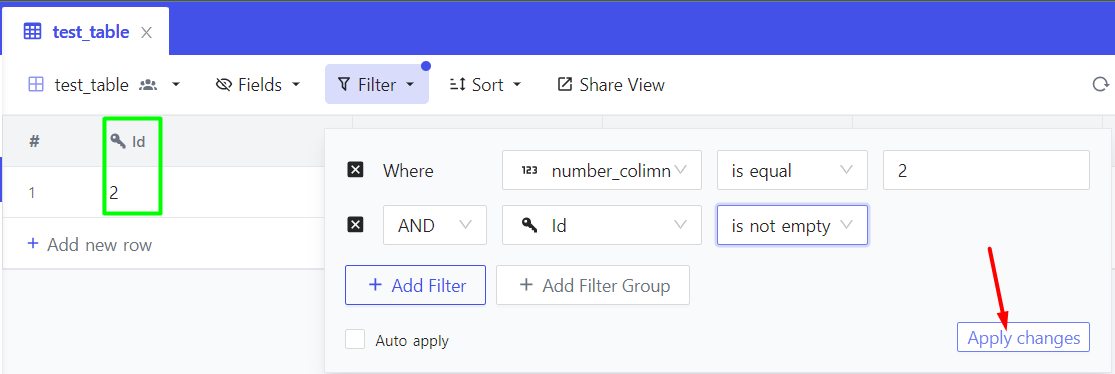Screen dimensions: 1115x374
Task: Open the 'is equal' comparison dropdown
Action: click(x=792, y=170)
